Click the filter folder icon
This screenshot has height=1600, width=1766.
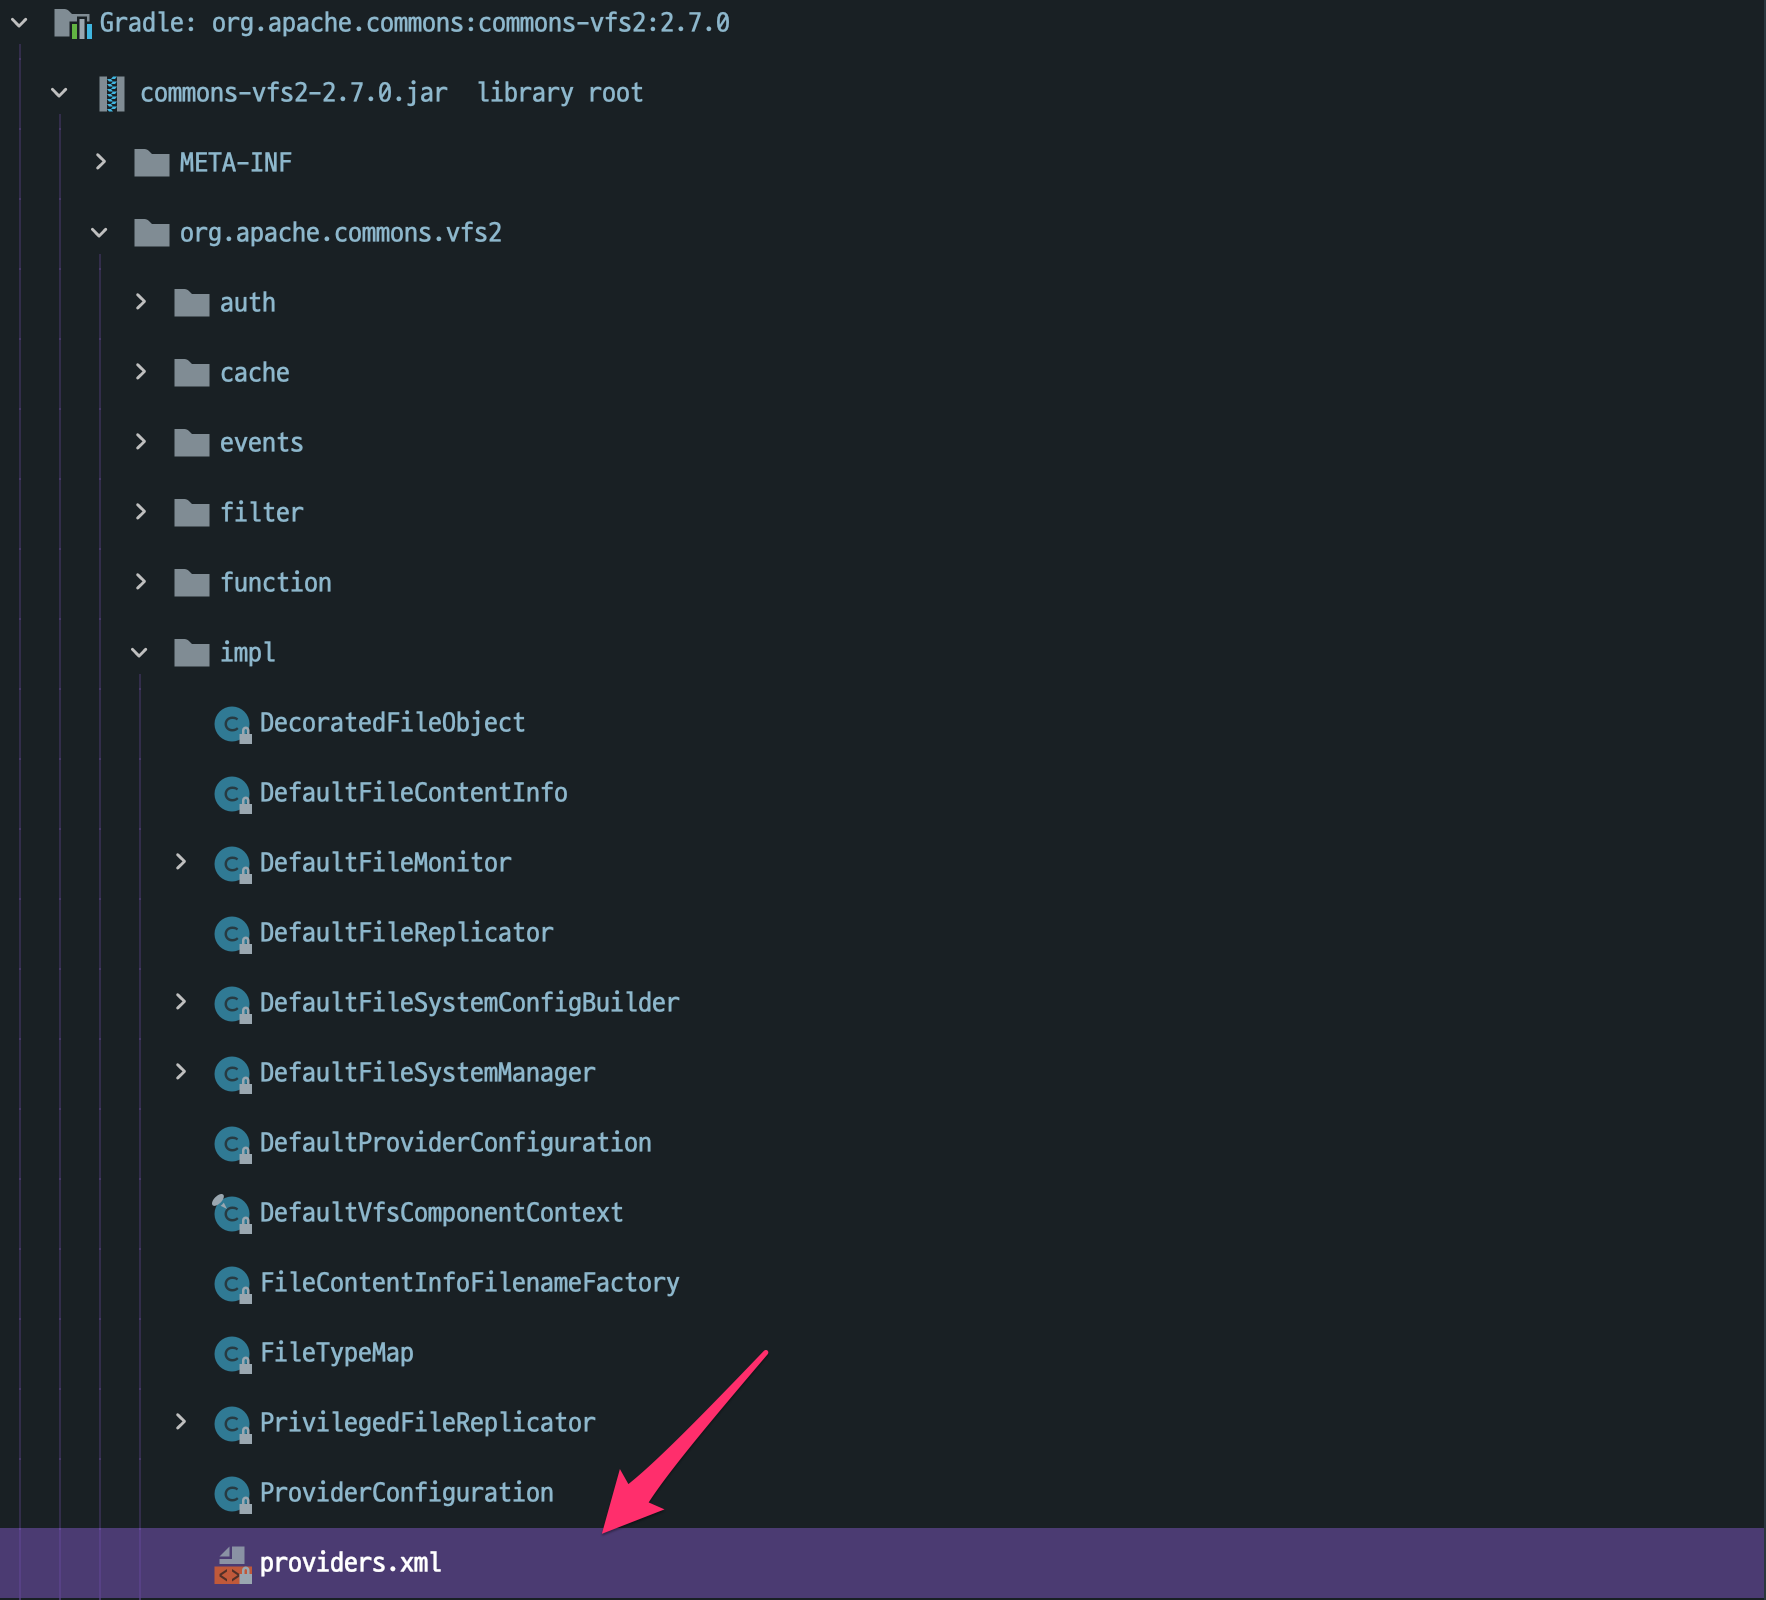[x=191, y=512]
